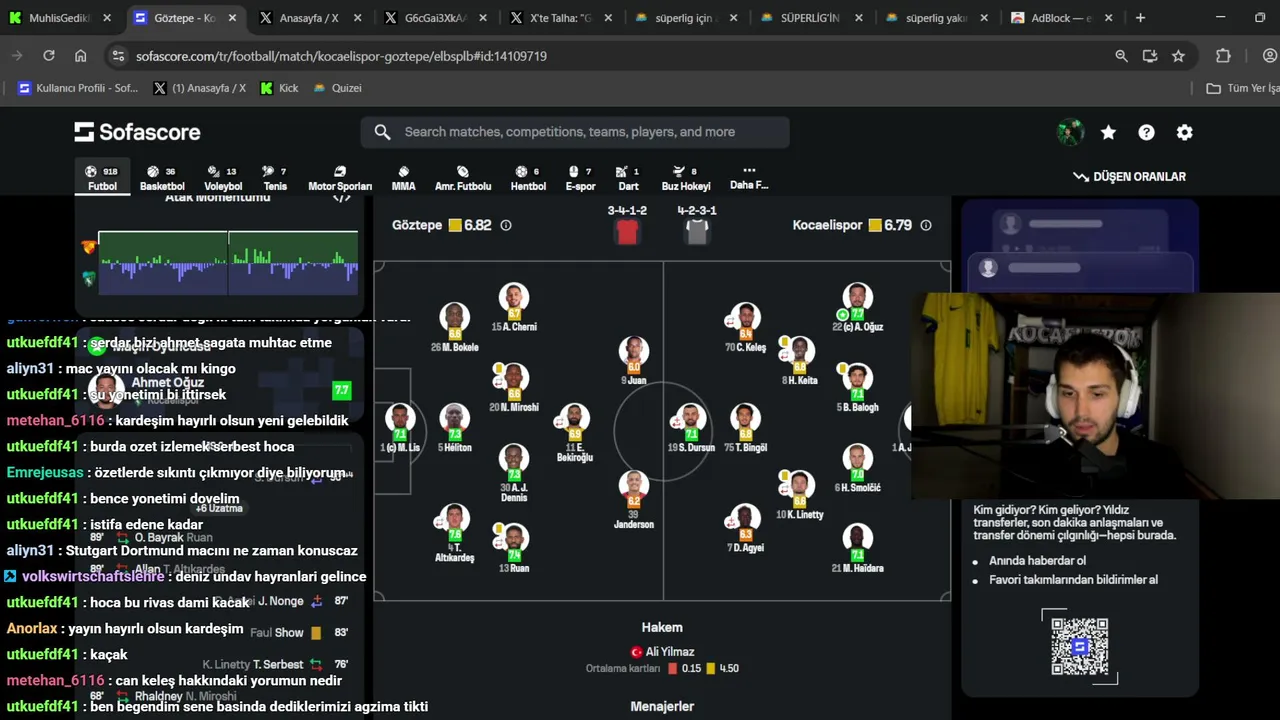This screenshot has width=1280, height=720.
Task: Open the Sofascore home logo
Action: (137, 132)
